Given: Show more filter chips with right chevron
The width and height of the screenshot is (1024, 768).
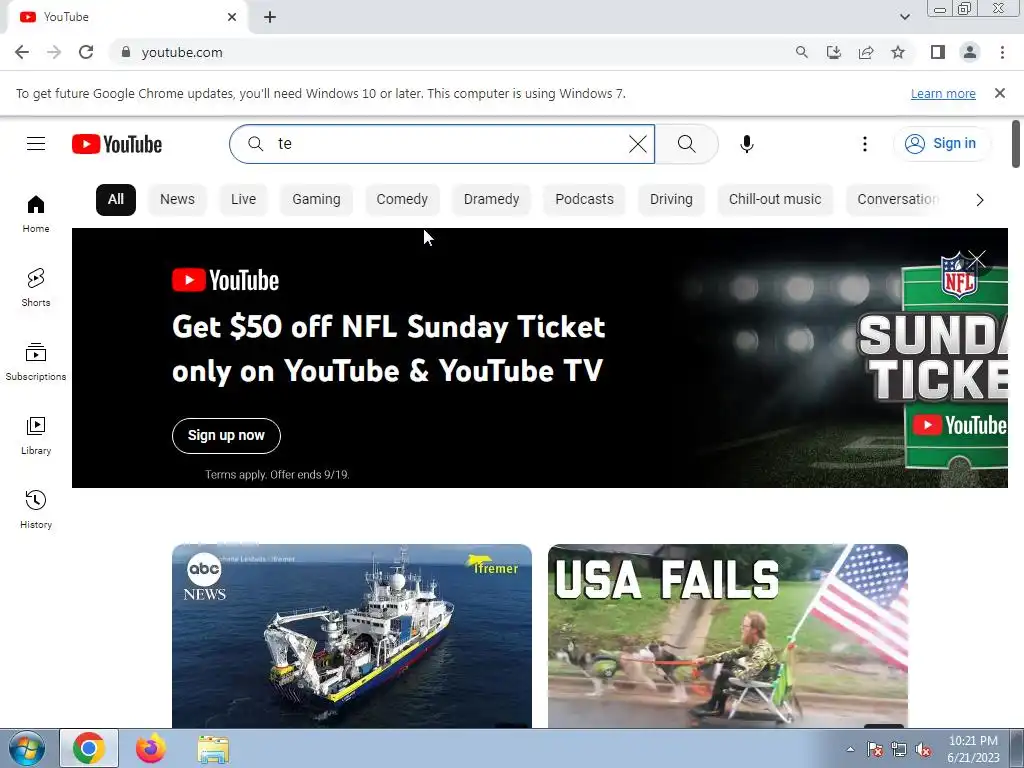Looking at the screenshot, I should 980,200.
